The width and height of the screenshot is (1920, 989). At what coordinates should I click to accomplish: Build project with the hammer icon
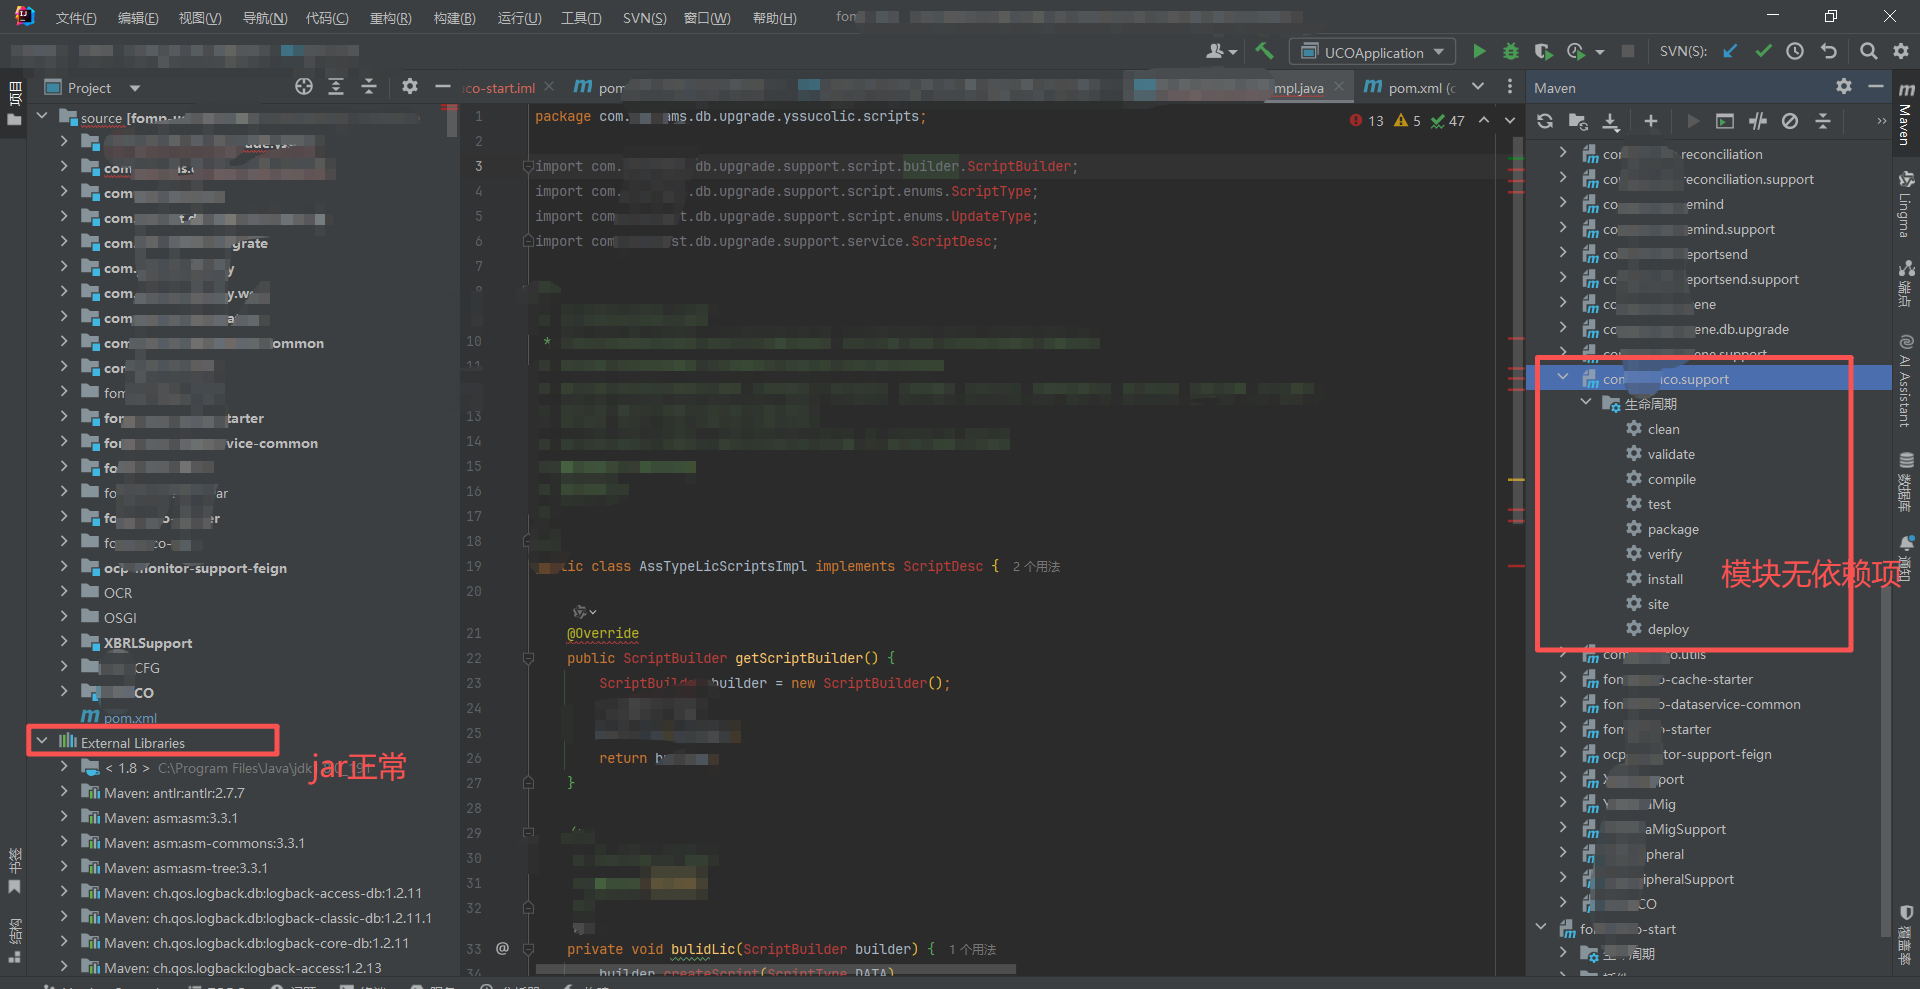1264,51
